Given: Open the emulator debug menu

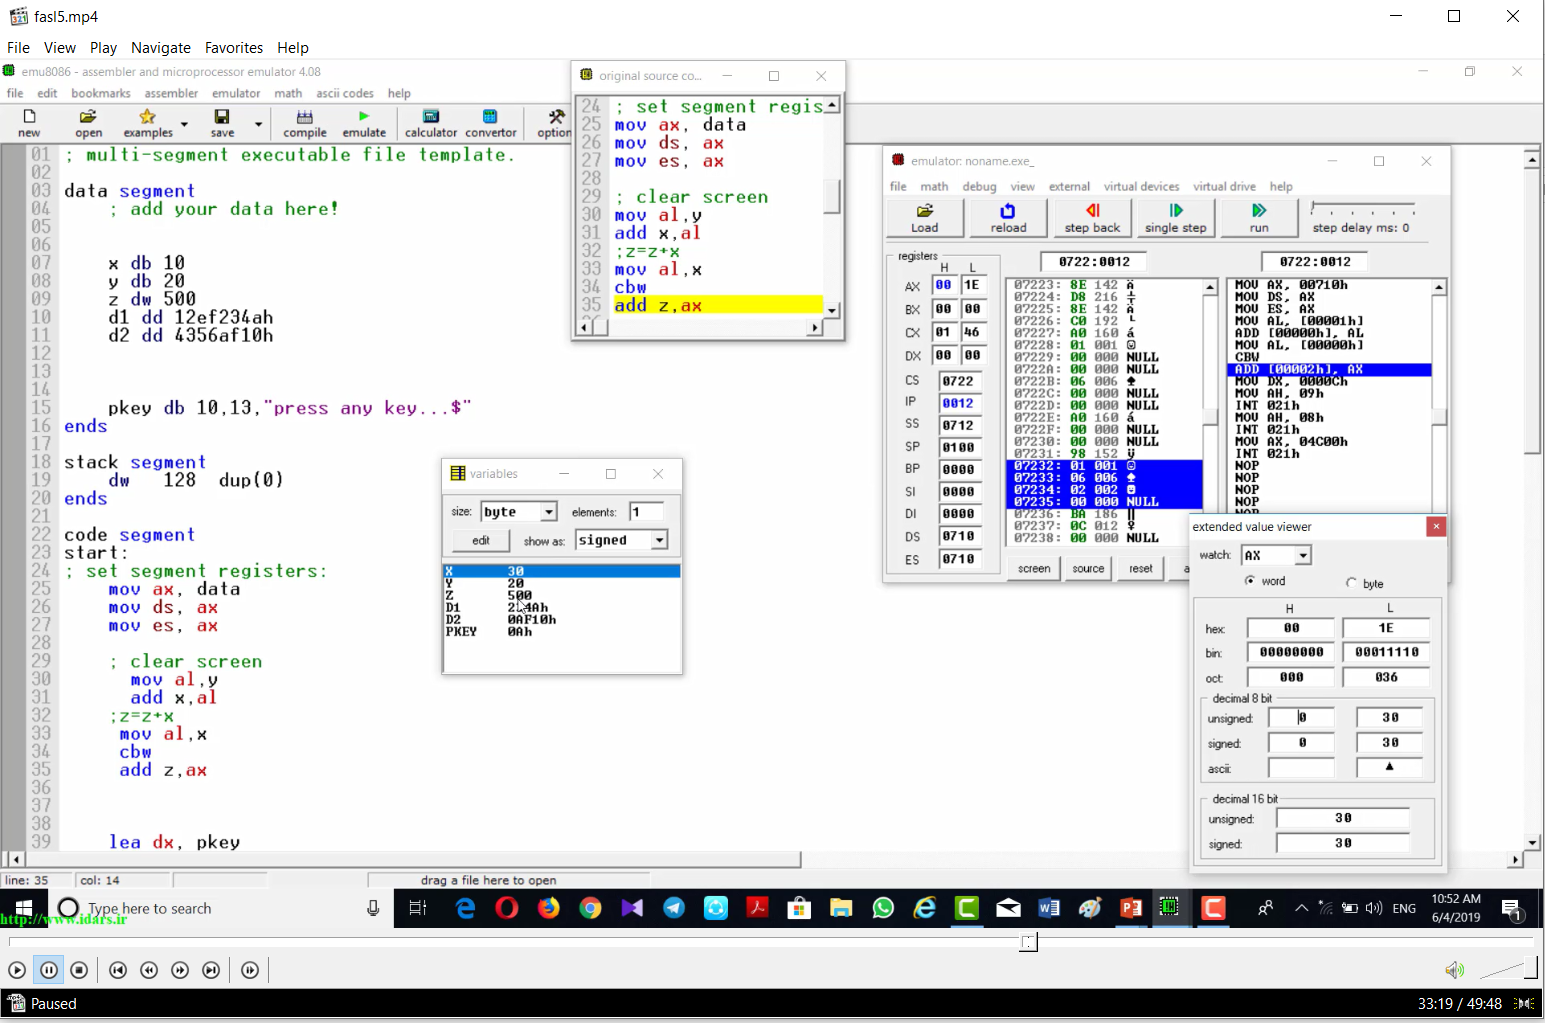Looking at the screenshot, I should point(979,187).
